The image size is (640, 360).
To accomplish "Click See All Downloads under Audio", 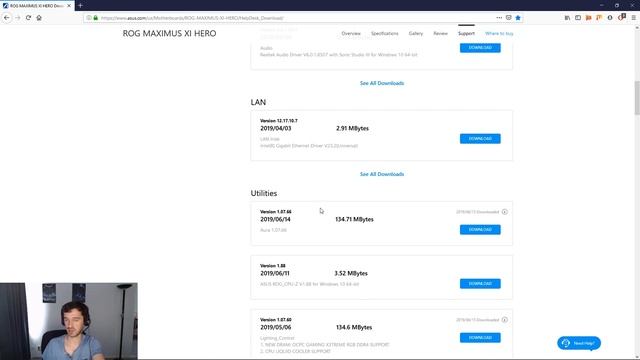I will (382, 83).
